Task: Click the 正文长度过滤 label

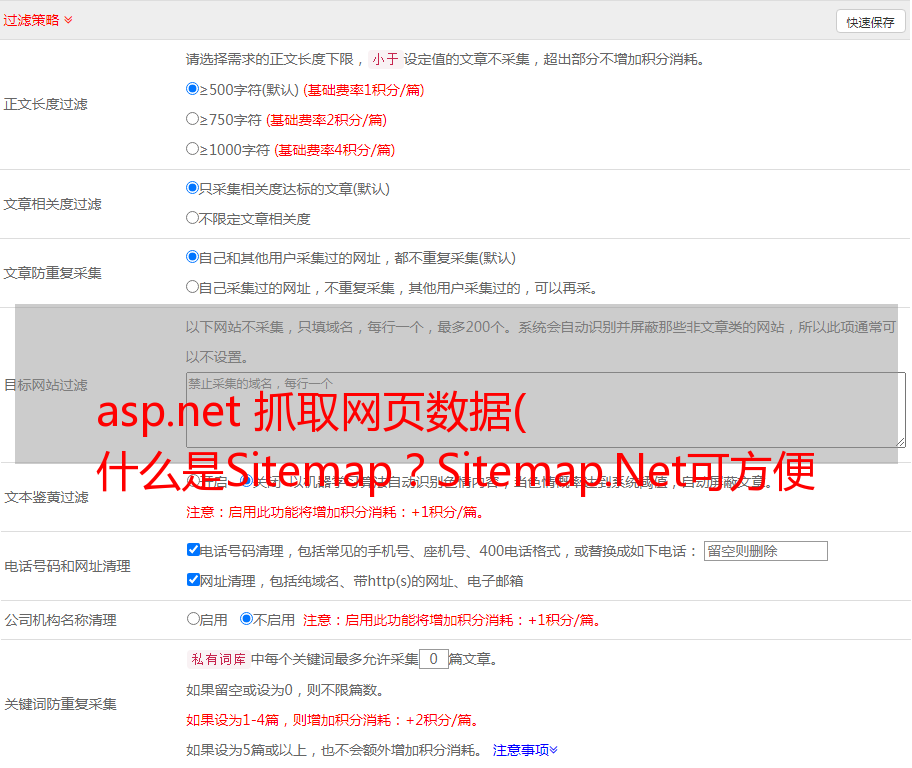Action: (46, 104)
